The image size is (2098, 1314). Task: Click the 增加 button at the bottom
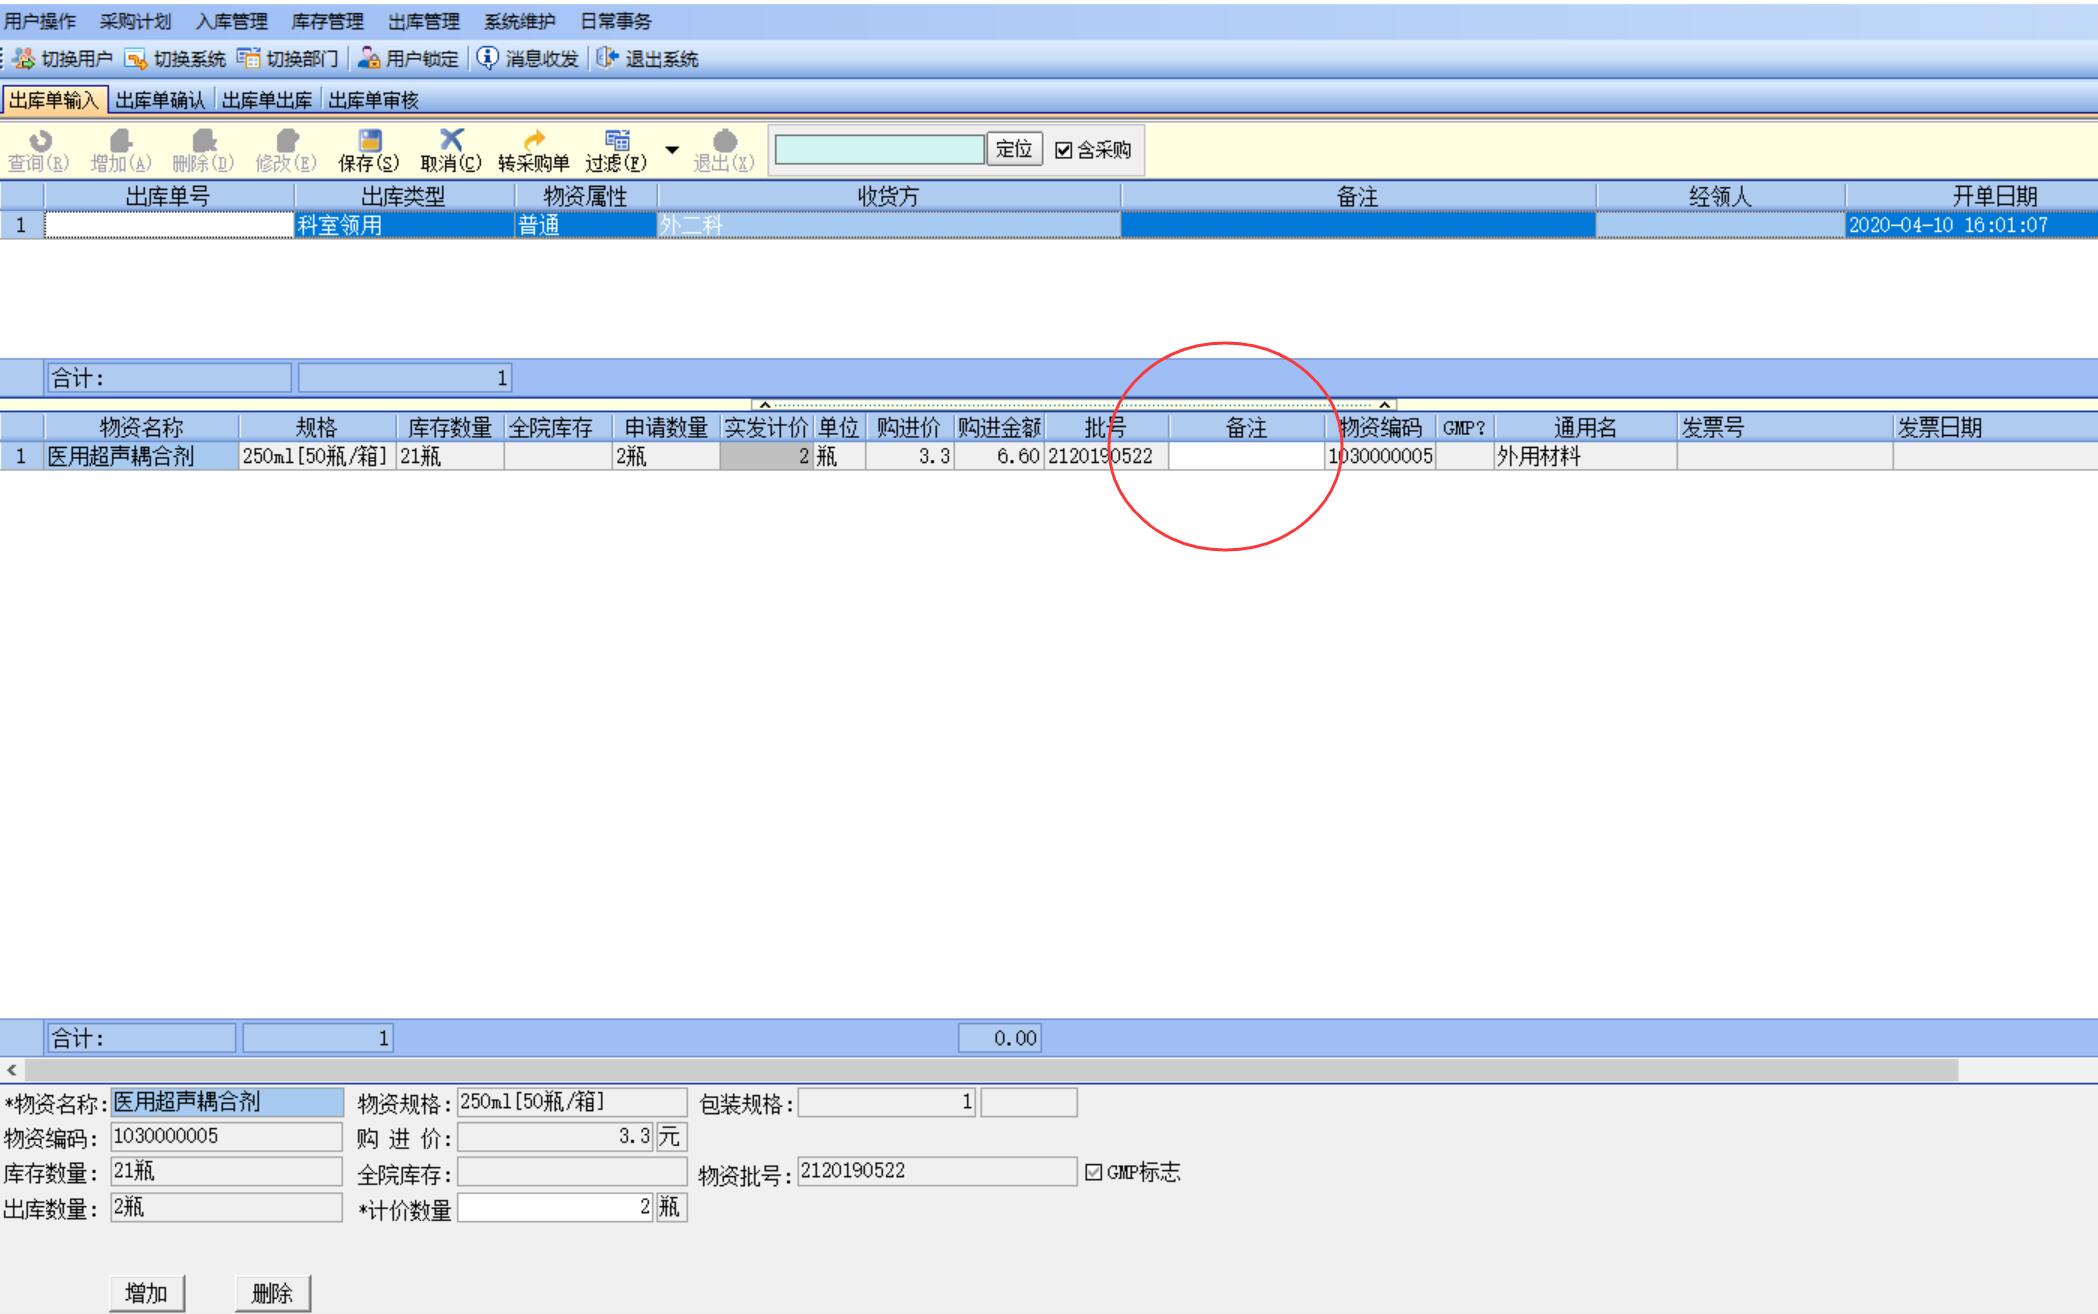[x=146, y=1293]
